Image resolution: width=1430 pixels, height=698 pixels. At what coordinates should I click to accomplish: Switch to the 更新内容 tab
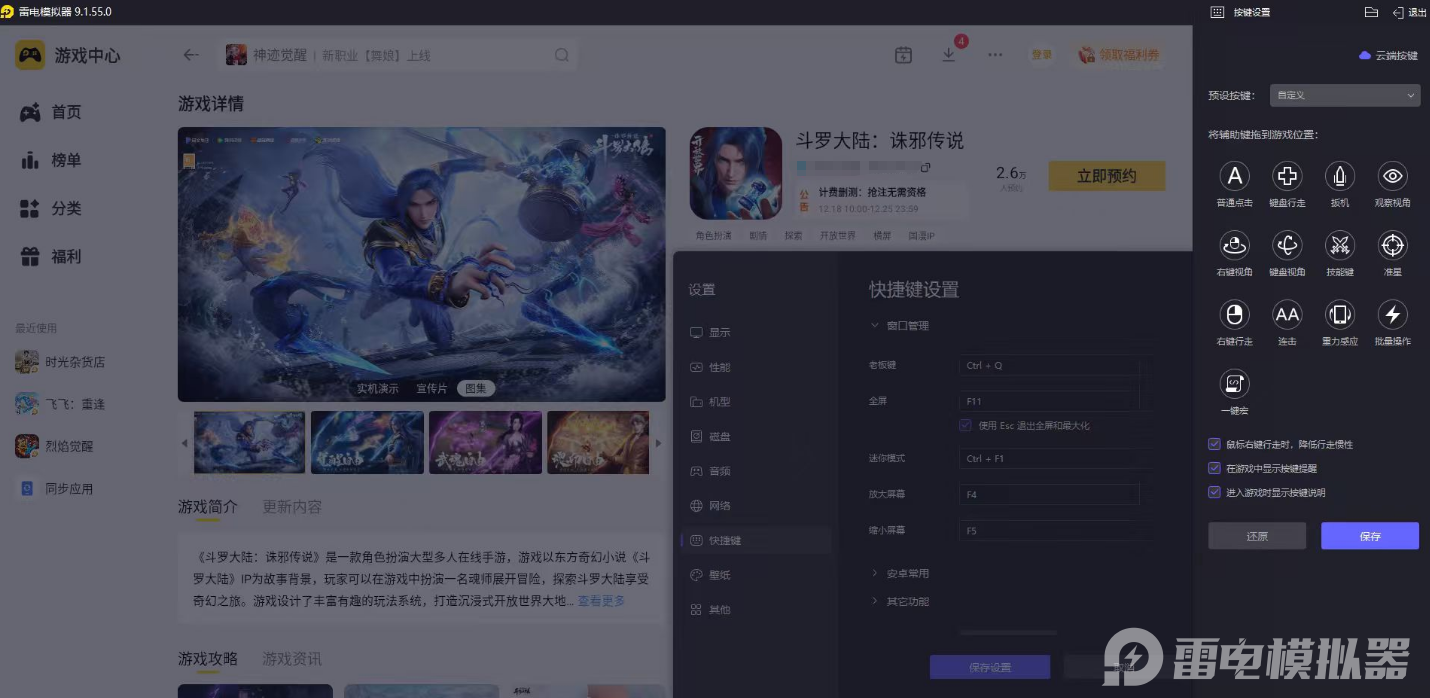coord(292,507)
